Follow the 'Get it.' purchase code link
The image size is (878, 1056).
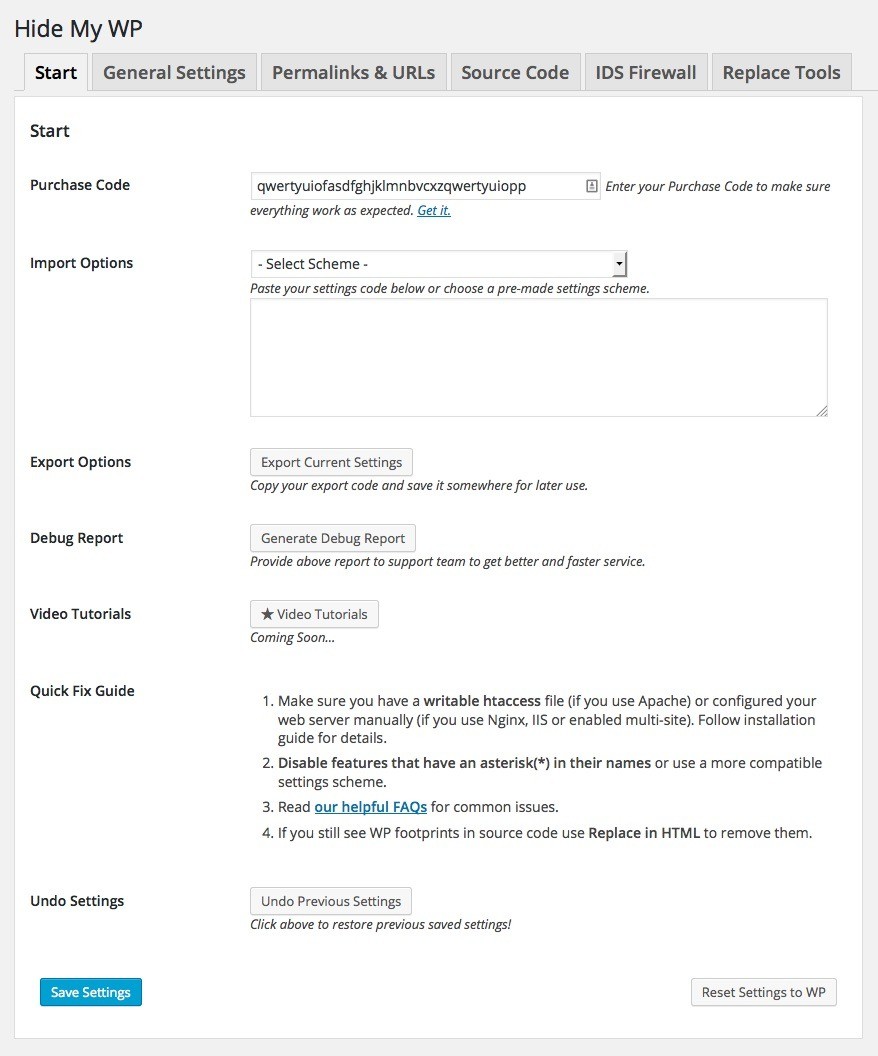[433, 211]
